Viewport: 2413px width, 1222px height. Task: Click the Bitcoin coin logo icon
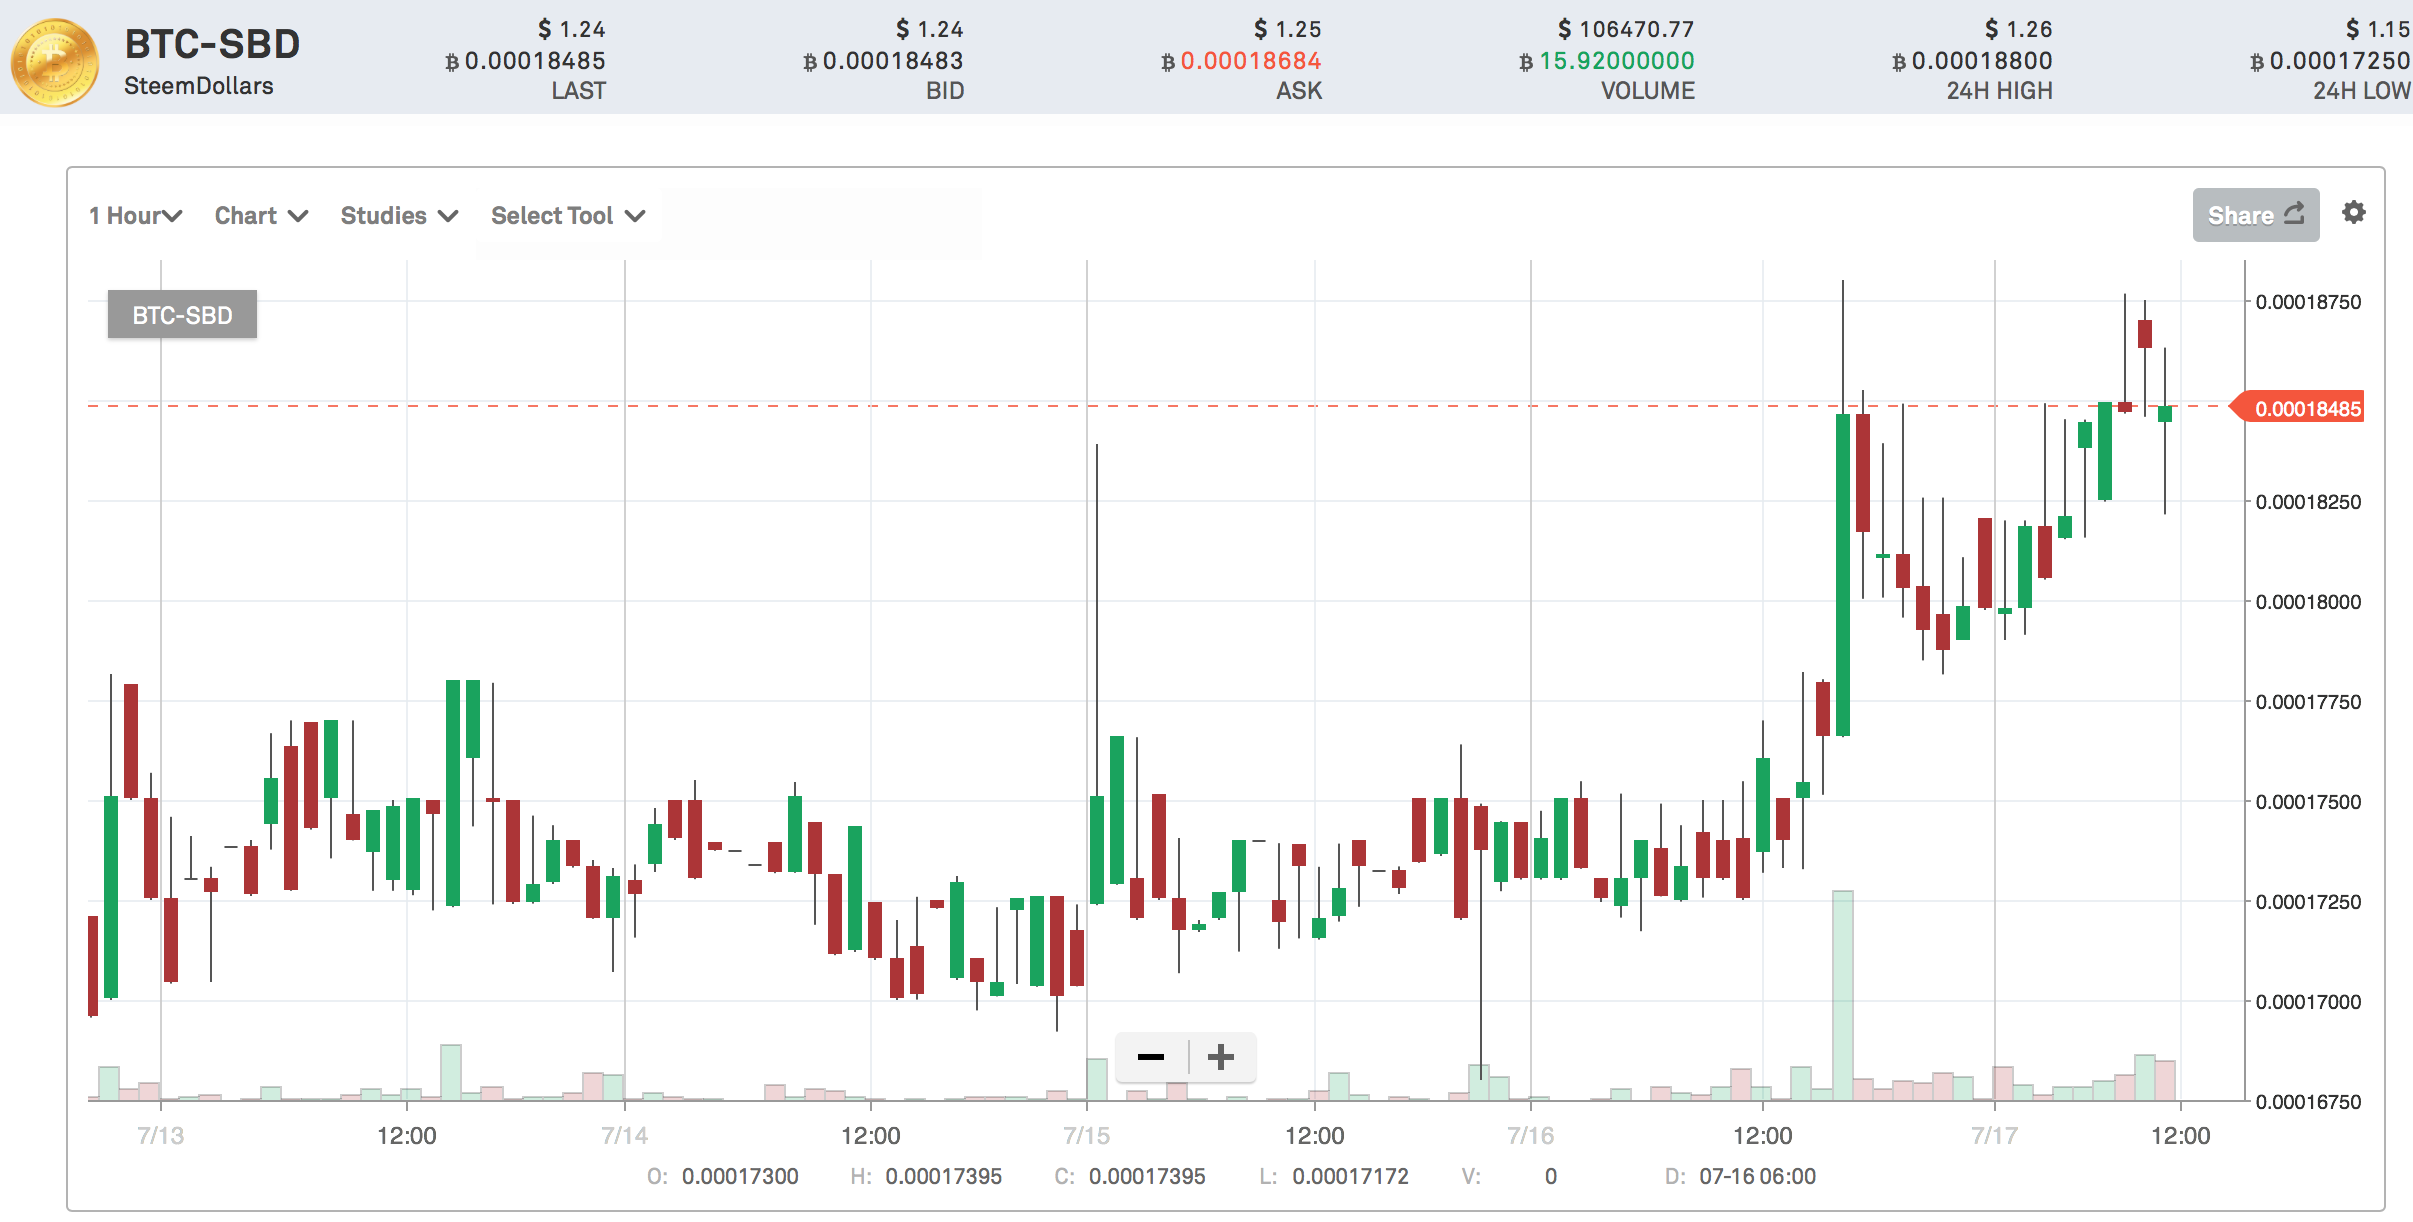(55, 62)
